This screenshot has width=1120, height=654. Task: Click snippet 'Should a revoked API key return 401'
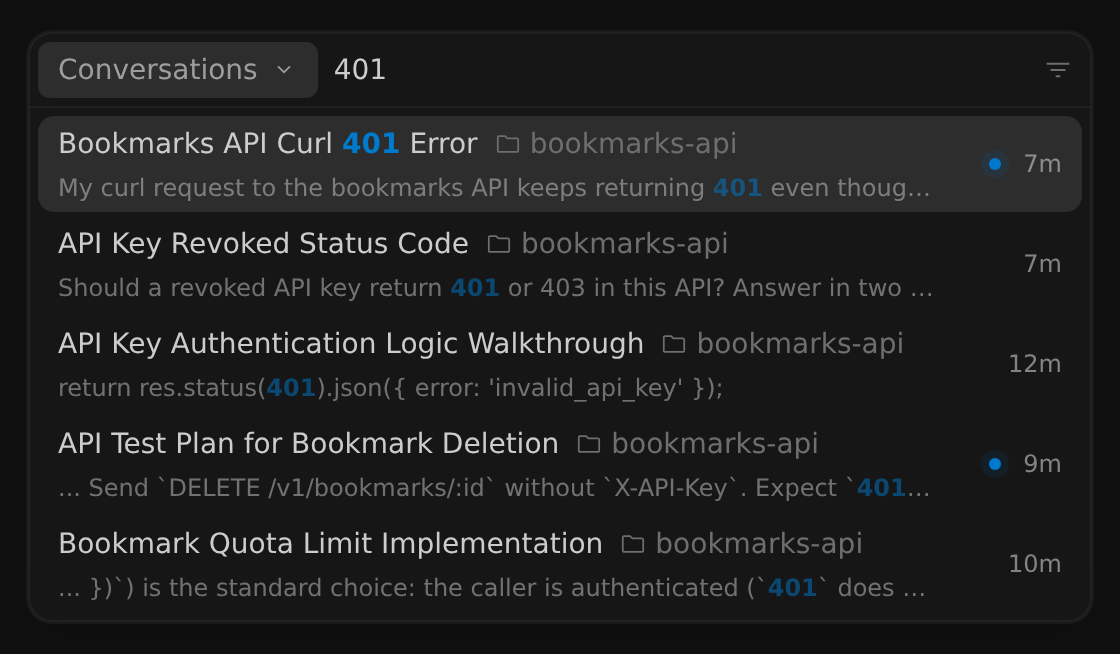coord(496,288)
